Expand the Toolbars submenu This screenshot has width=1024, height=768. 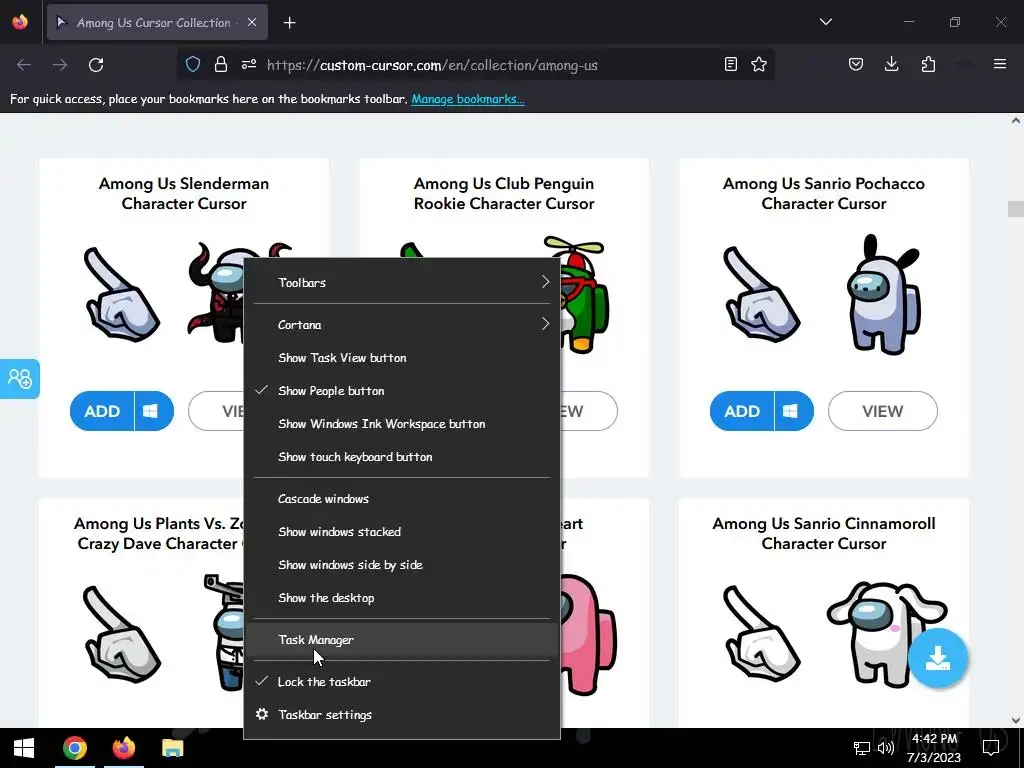[x=402, y=282]
